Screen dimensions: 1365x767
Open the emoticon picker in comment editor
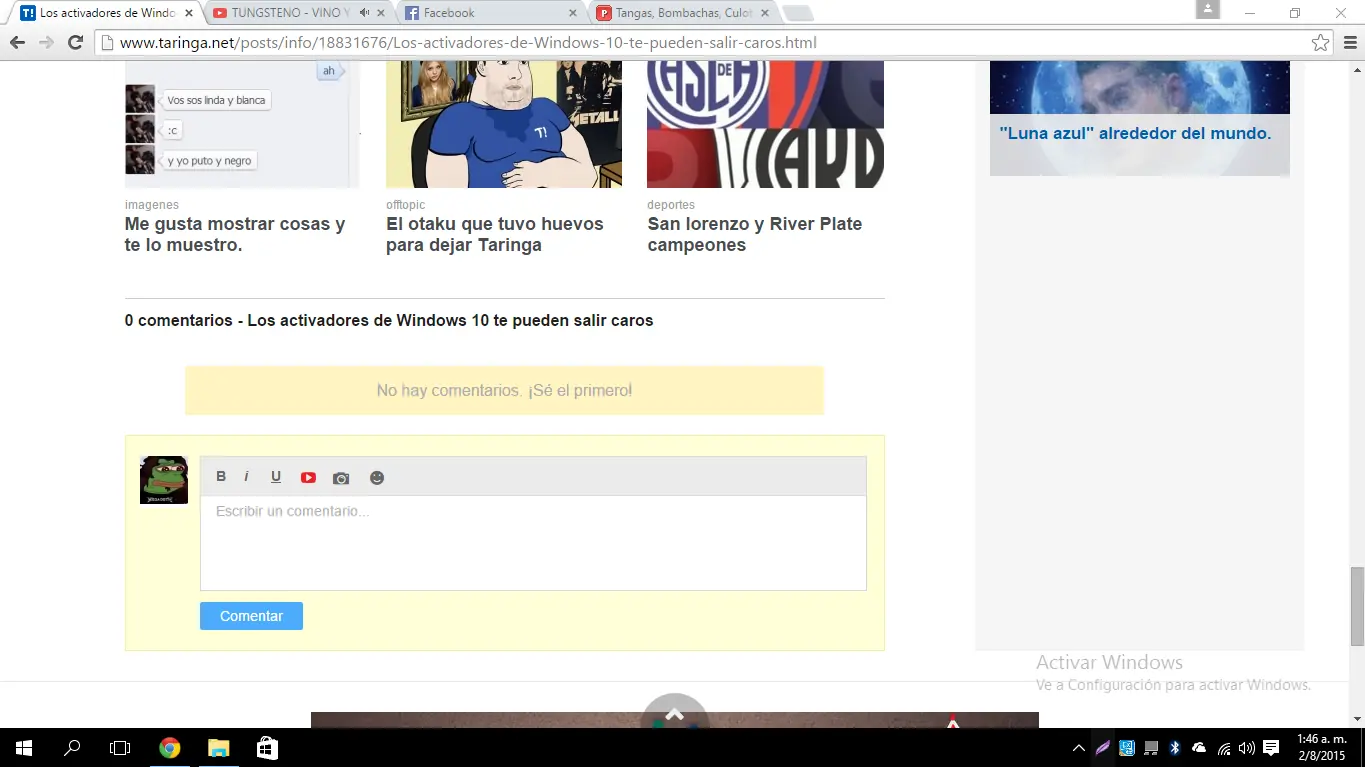coord(377,478)
